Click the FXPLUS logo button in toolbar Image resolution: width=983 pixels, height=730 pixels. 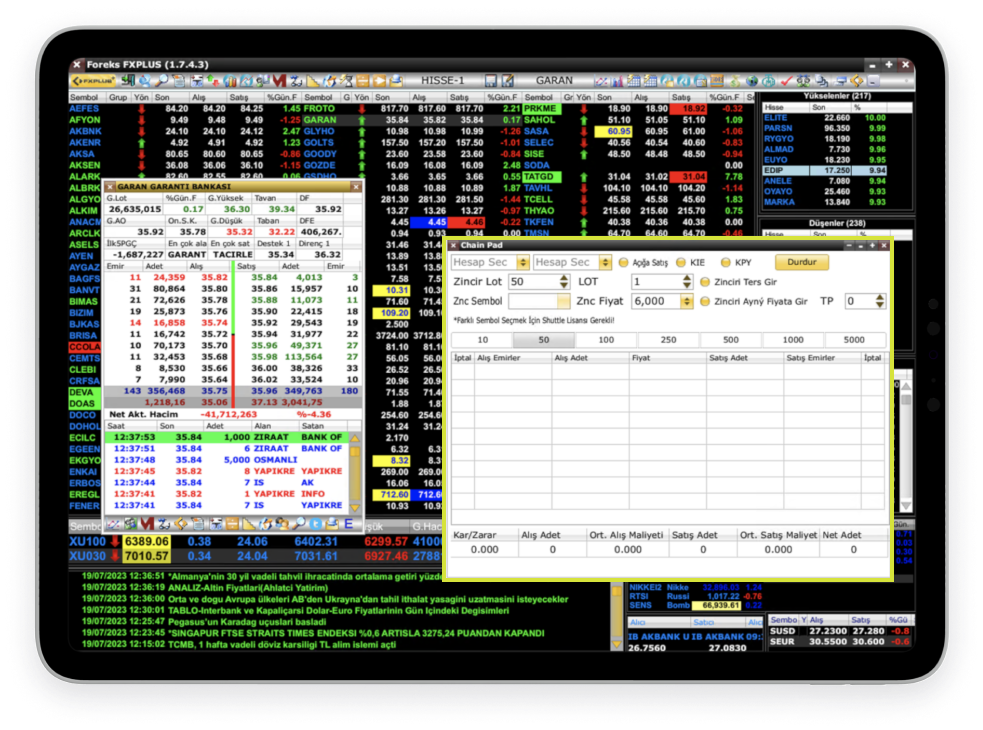pos(91,80)
